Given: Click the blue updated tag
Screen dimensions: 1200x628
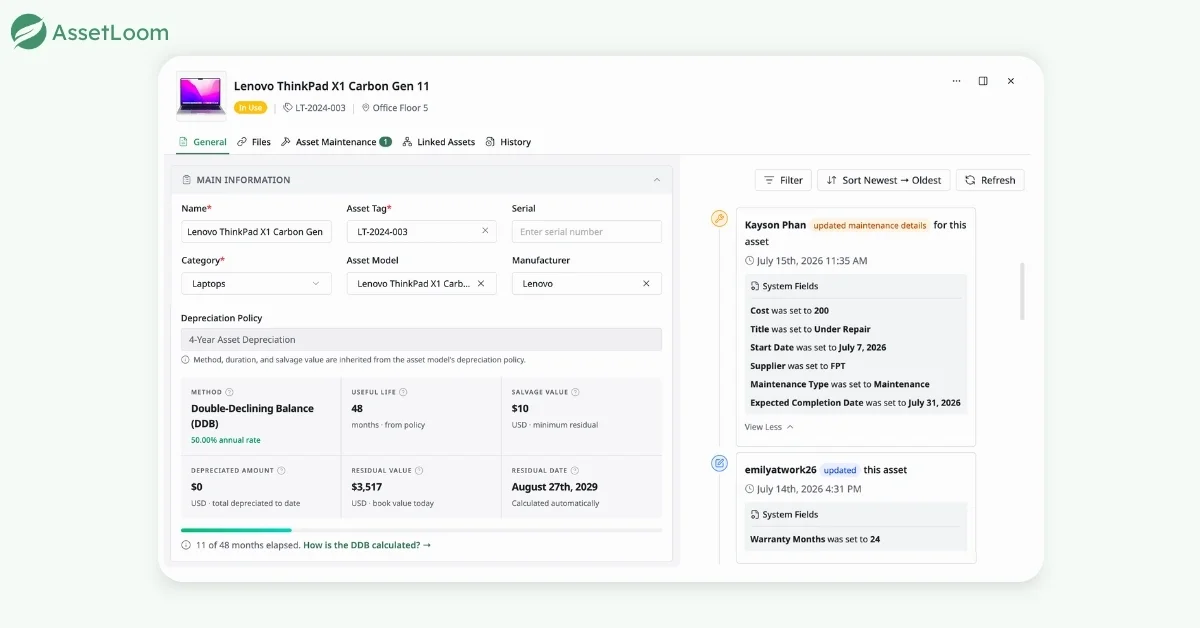Looking at the screenshot, I should coord(840,470).
